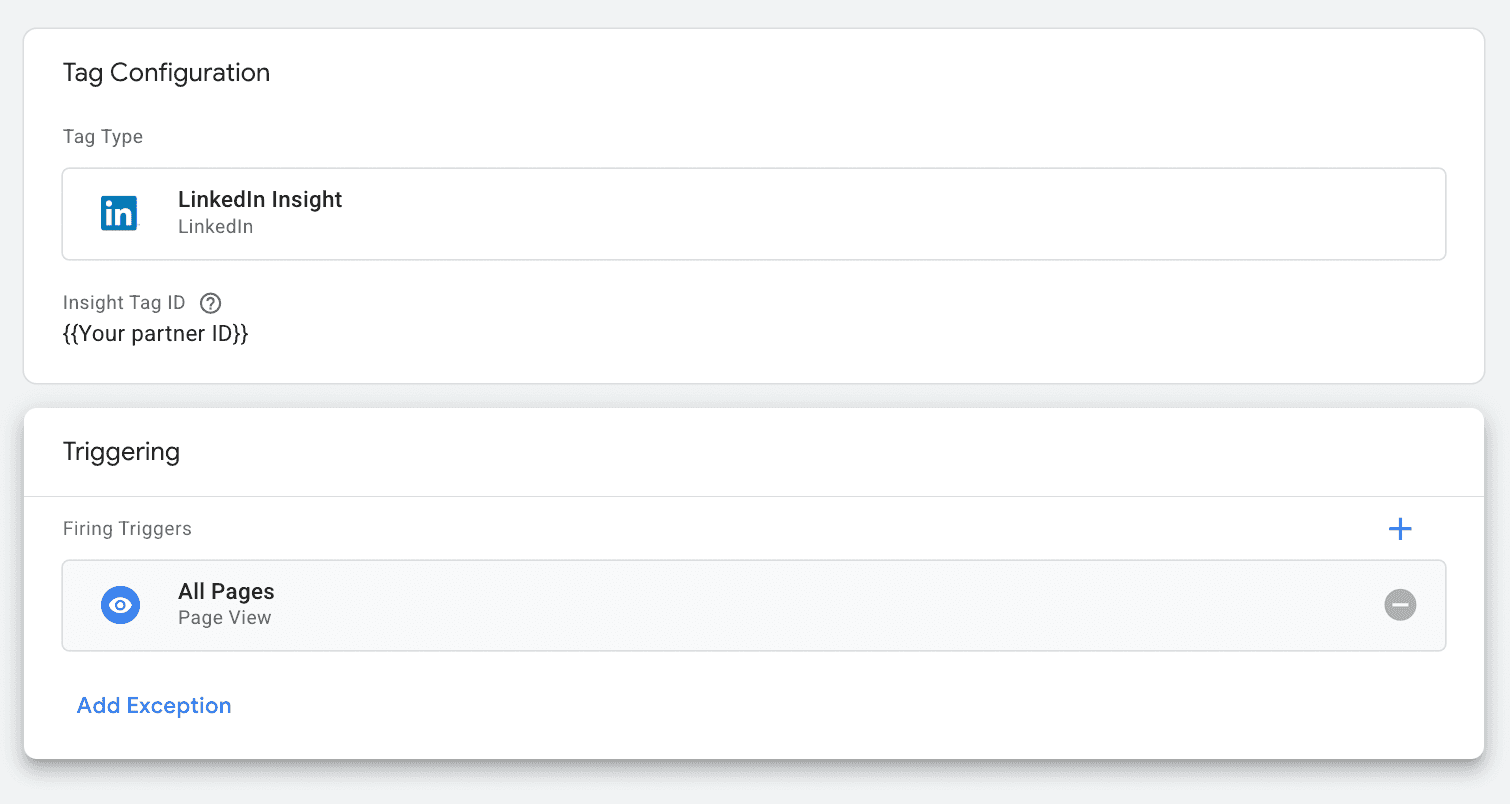Image resolution: width=1510 pixels, height=804 pixels.
Task: Open the LinkedIn Insight tag configuration
Action: tap(753, 213)
